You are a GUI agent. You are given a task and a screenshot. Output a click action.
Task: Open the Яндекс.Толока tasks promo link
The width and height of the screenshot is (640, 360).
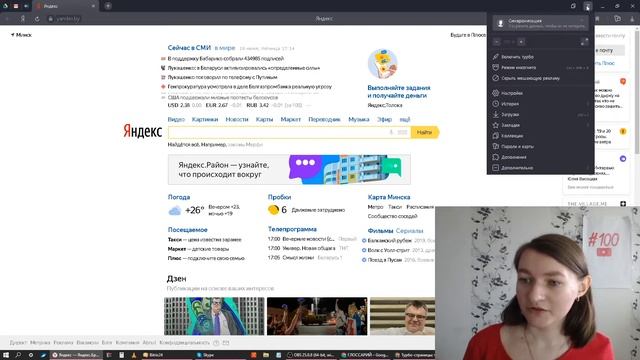pyautogui.click(x=399, y=91)
